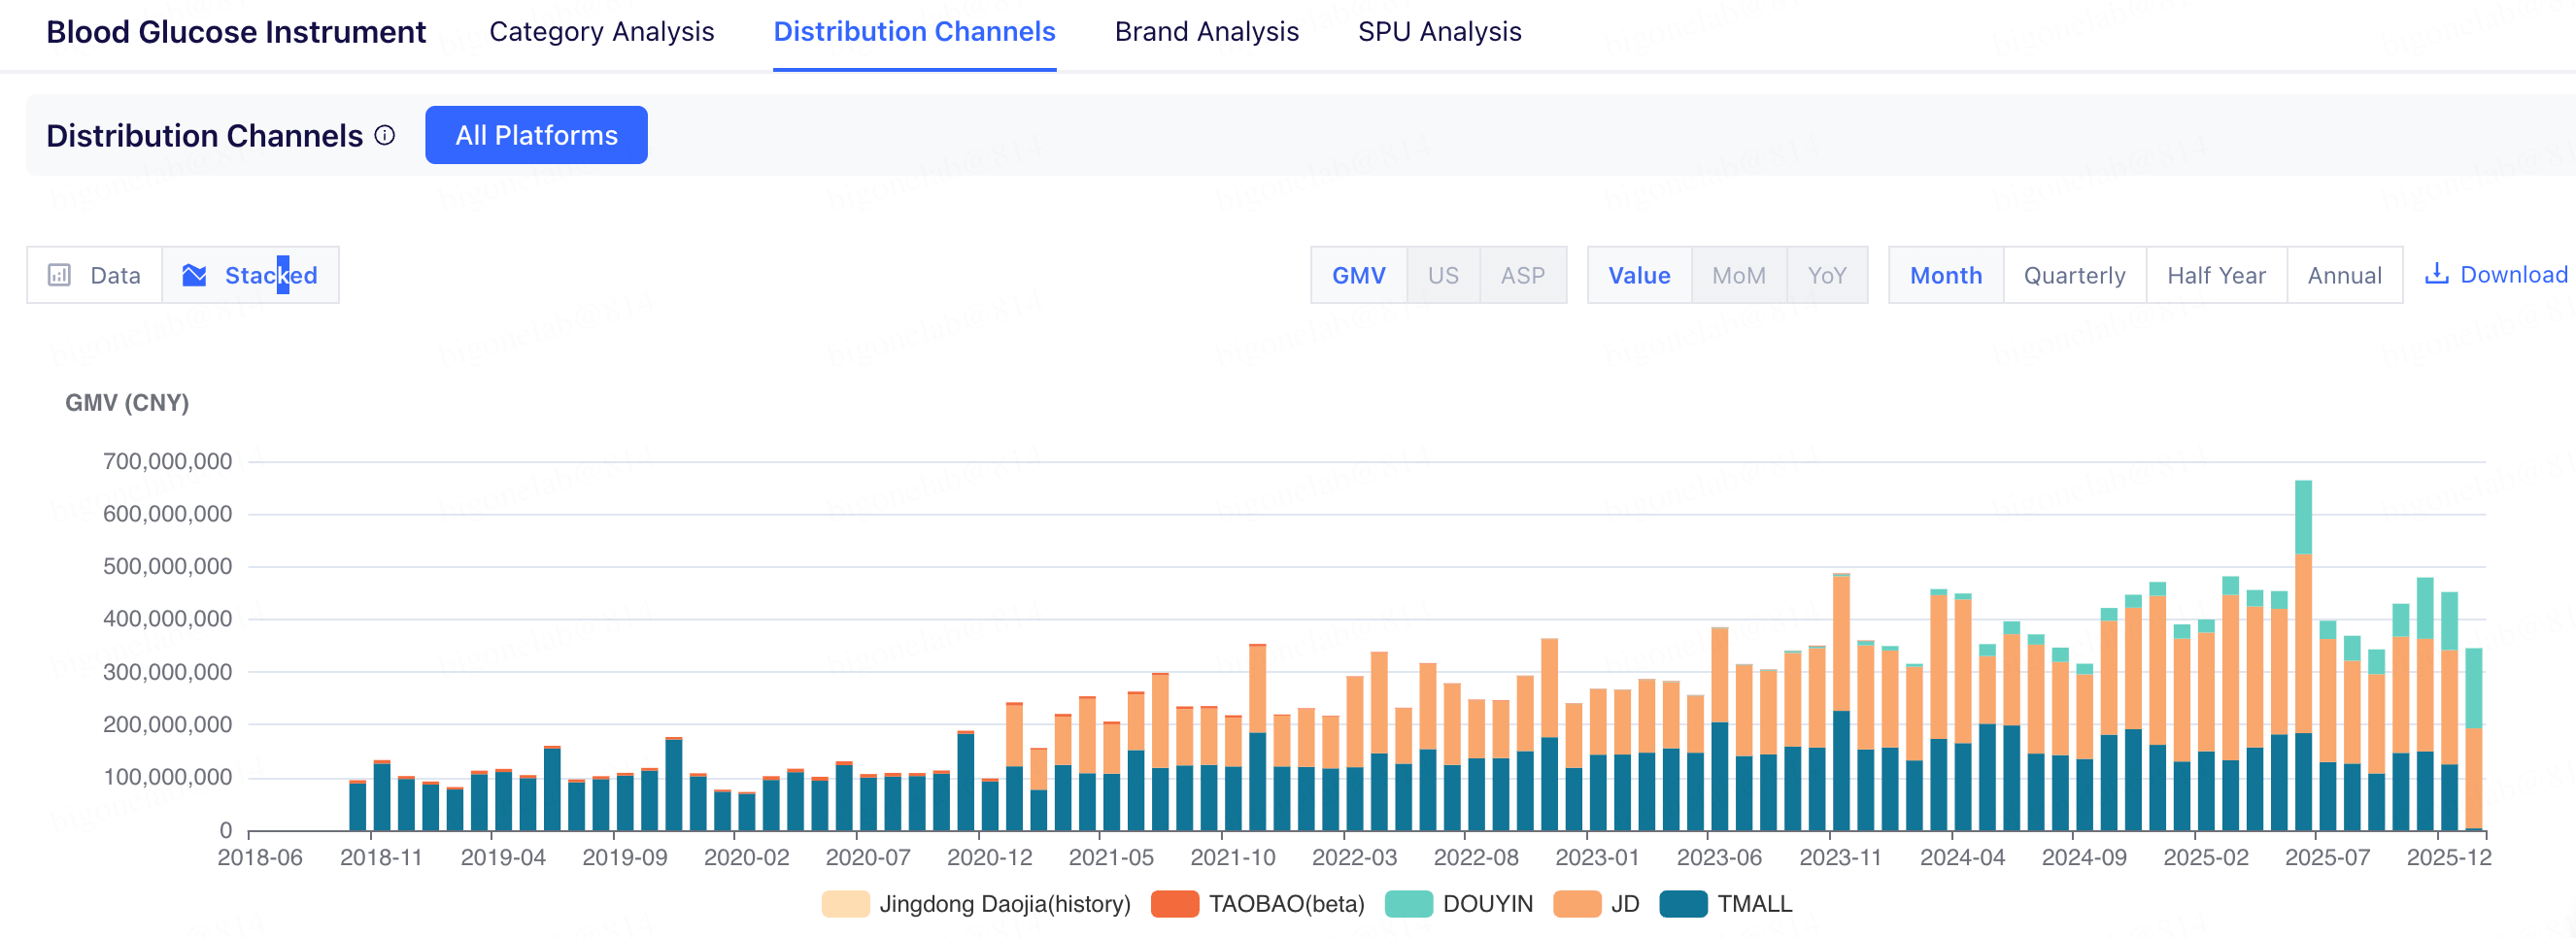Toggle the TMALL legend swatch

coord(1683,904)
